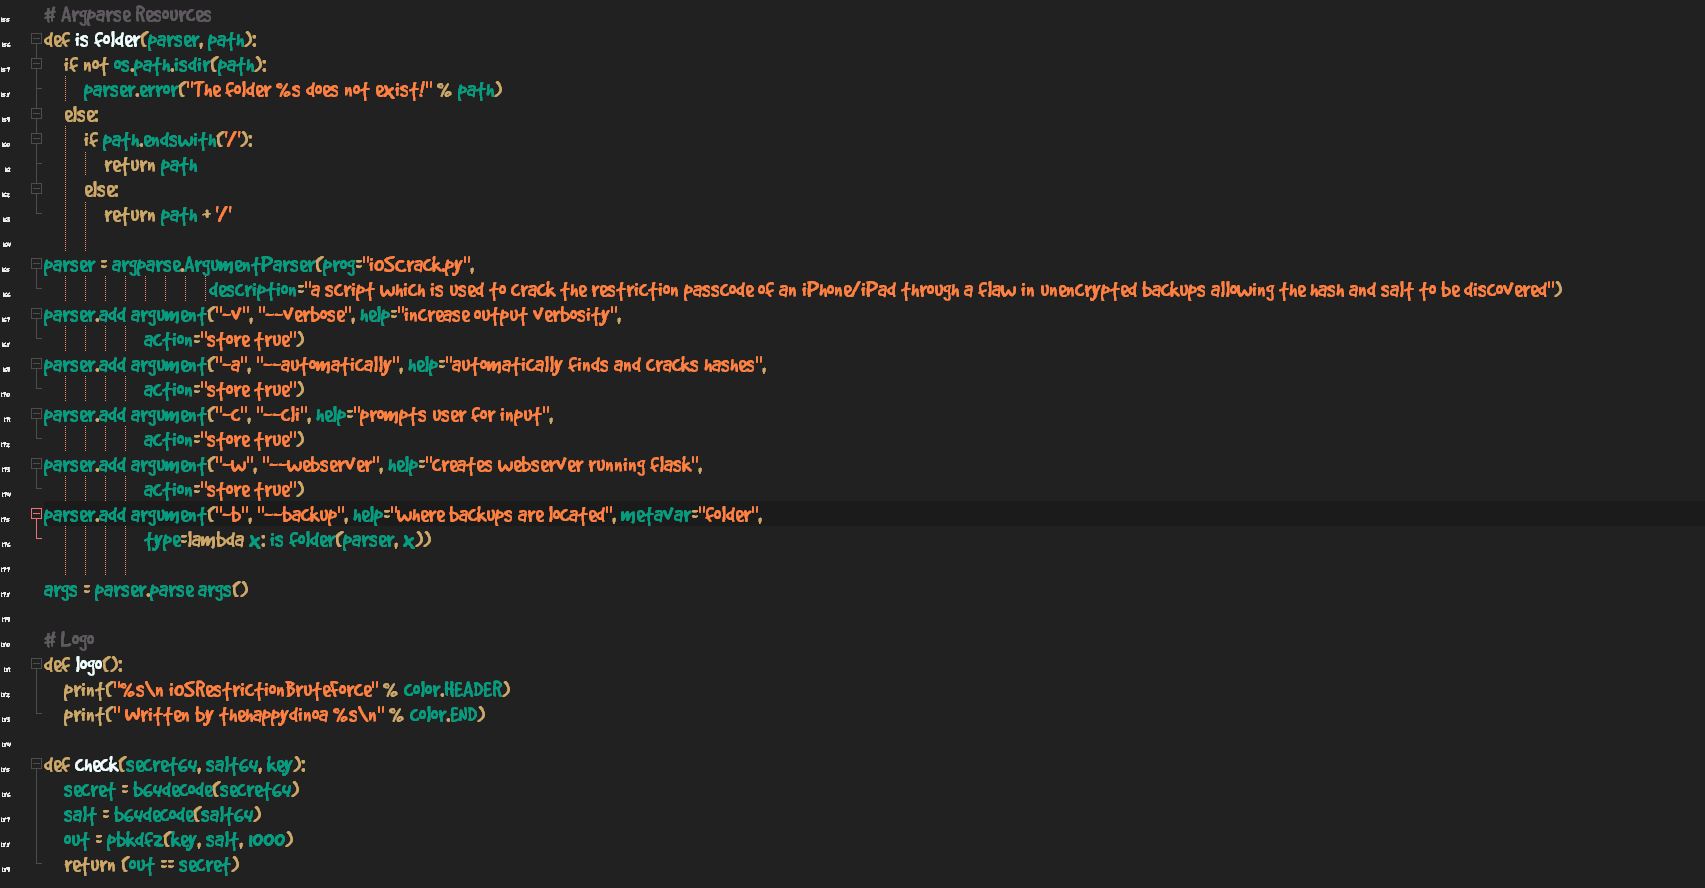Screen dimensions: 1705x888
Task: Click the "--verbose" option string
Action: tap(306, 315)
